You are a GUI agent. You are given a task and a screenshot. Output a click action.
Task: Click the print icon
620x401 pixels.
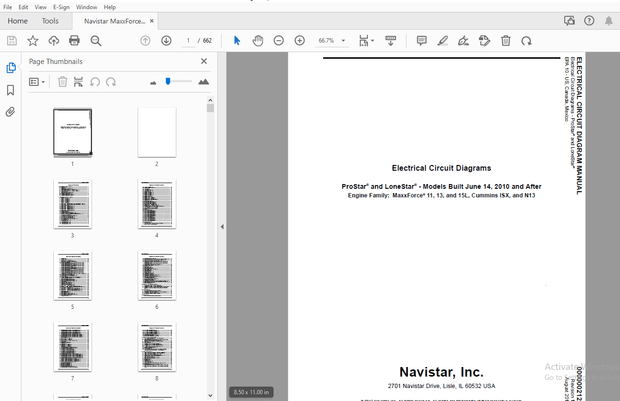coord(75,41)
